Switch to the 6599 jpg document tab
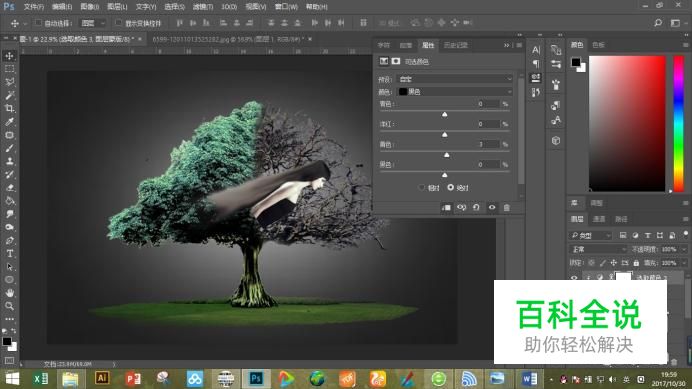The image size is (692, 389). click(x=228, y=39)
